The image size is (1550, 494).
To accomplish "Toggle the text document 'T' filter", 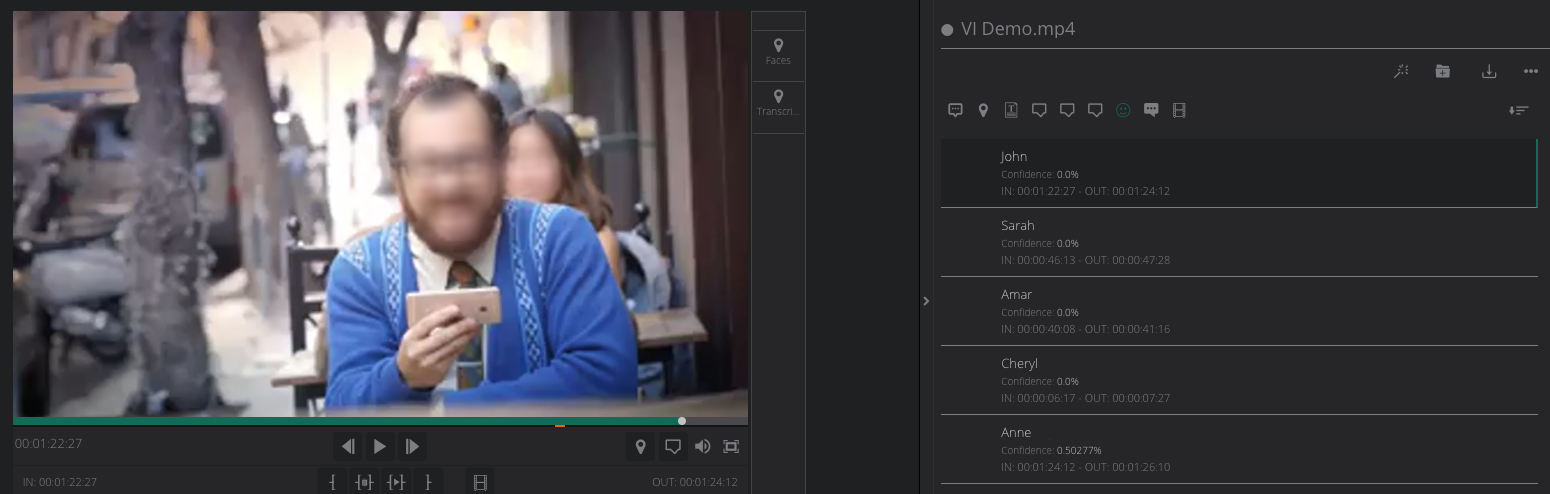I will coord(1011,110).
